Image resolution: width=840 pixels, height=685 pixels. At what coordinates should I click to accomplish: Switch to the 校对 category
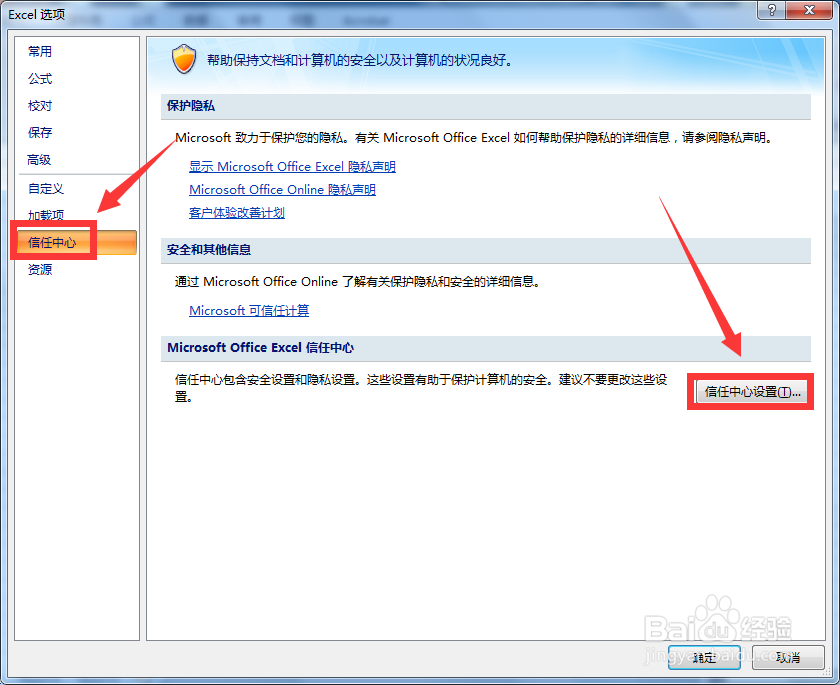click(x=40, y=106)
